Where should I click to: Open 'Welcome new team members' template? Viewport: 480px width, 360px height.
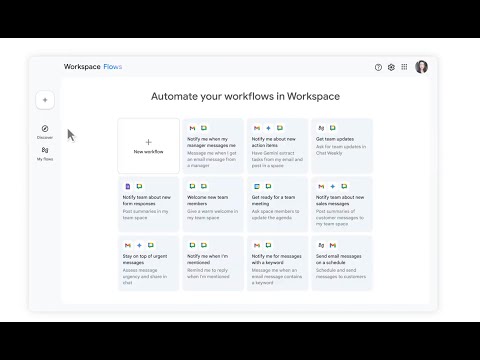point(213,204)
